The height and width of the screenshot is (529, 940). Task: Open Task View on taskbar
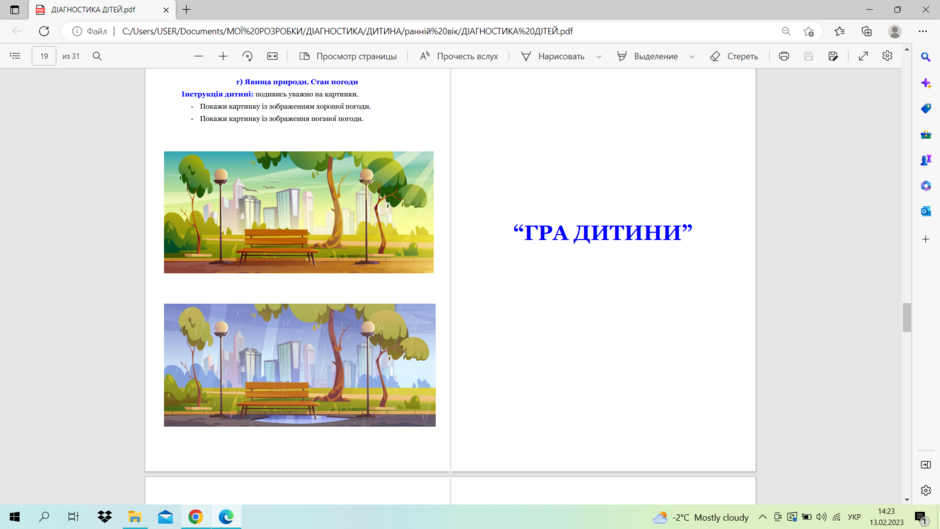coord(73,517)
